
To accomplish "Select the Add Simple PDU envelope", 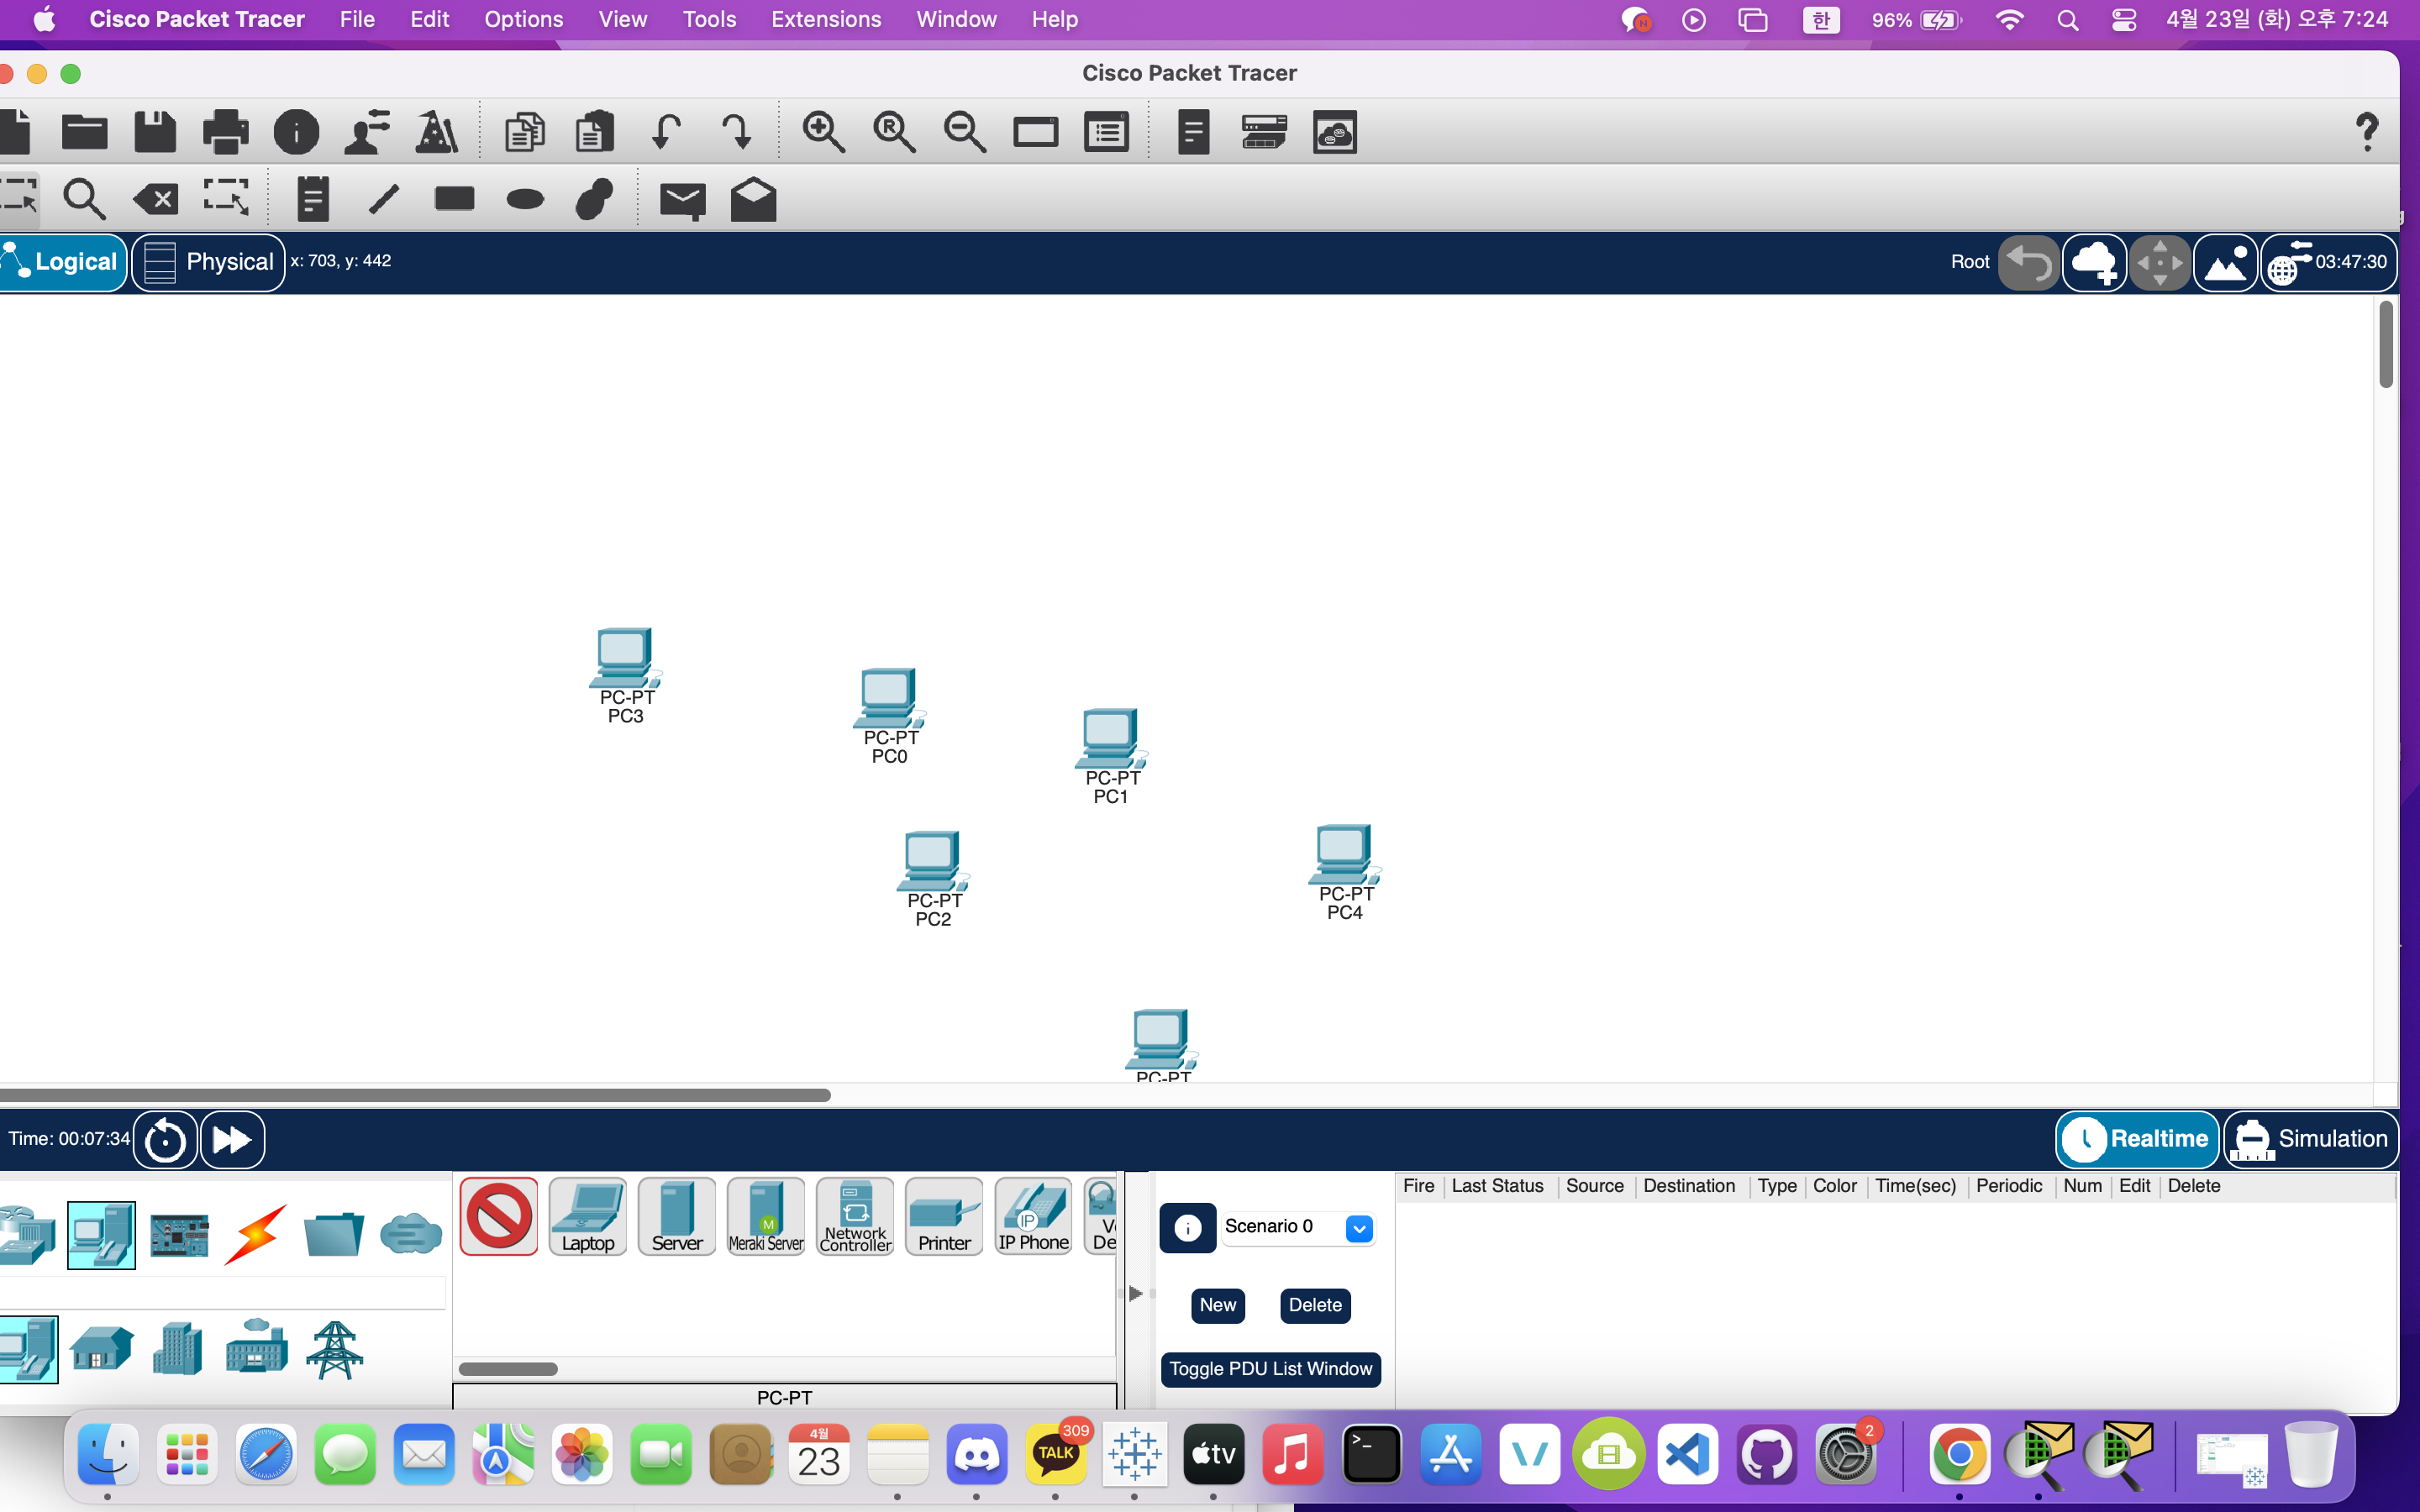I will 682,199.
